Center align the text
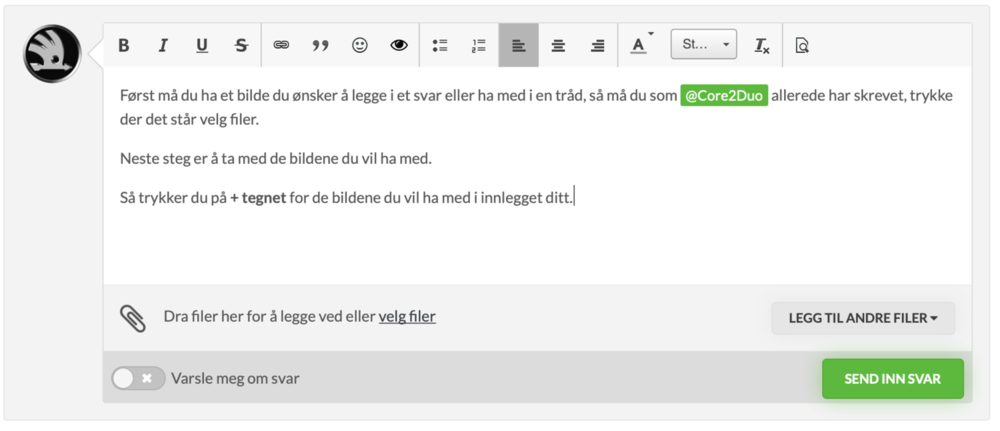The width and height of the screenshot is (1000, 431). pos(558,45)
